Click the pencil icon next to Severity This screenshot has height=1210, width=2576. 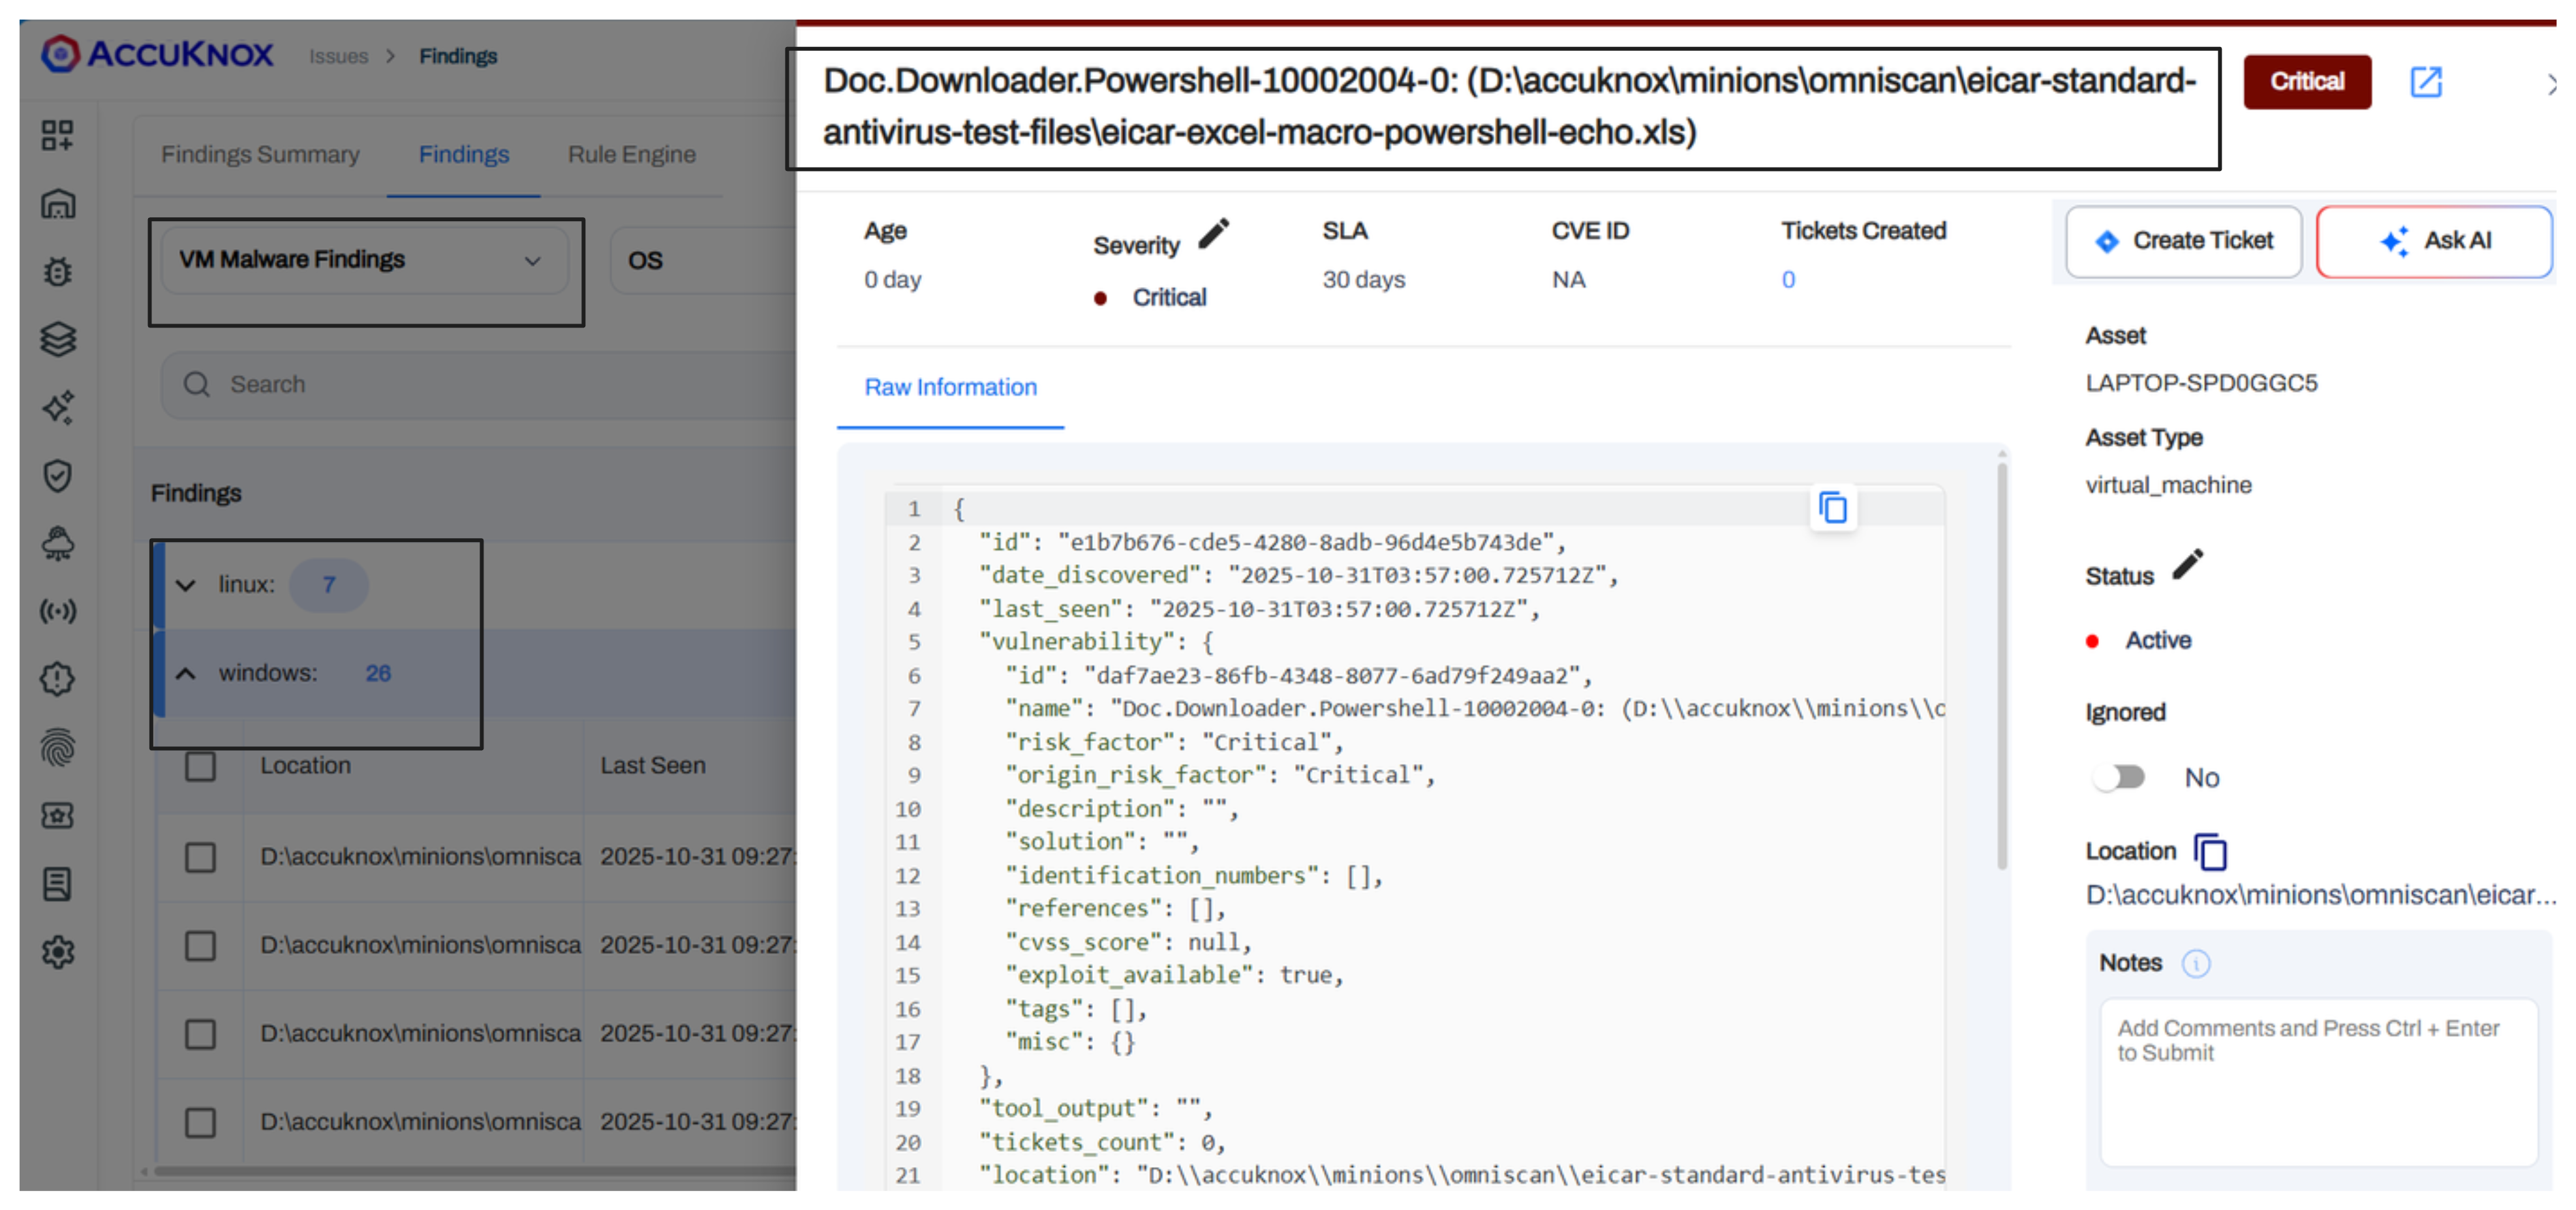click(1213, 235)
